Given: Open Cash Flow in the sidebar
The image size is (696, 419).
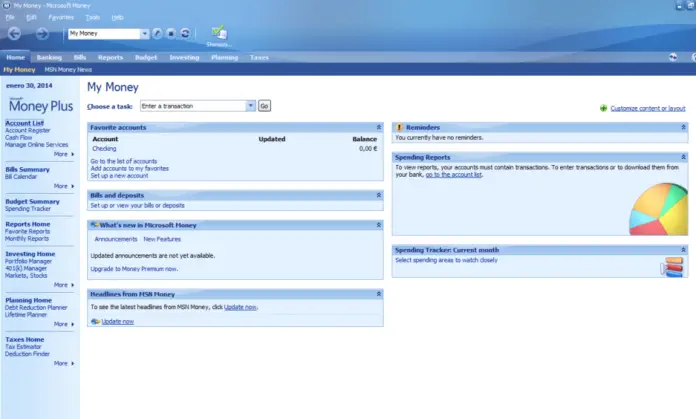Looking at the screenshot, I should point(19,138).
